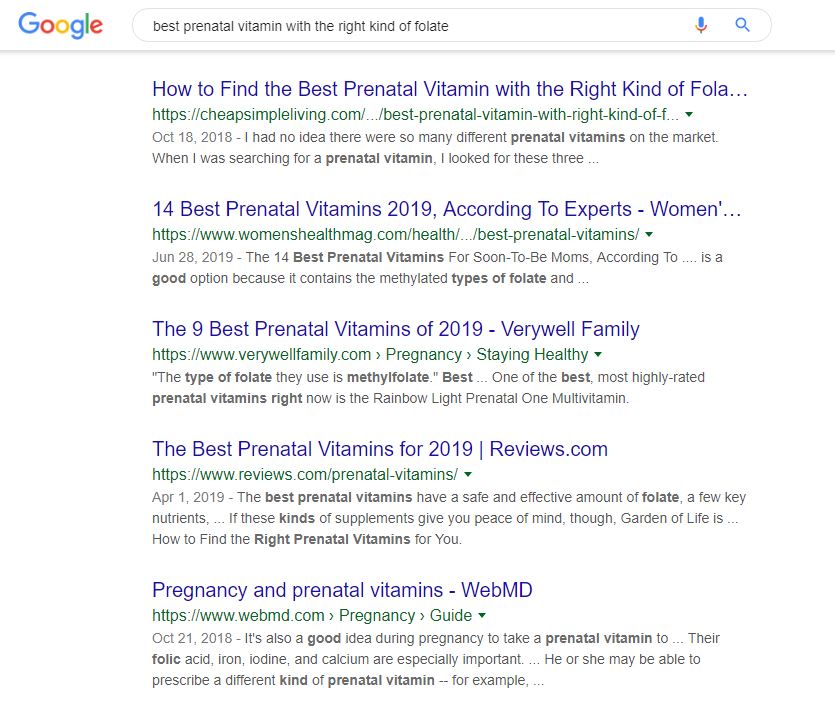
Task: Expand womenshealthmag.com result dropdown arrow
Action: coord(649,234)
